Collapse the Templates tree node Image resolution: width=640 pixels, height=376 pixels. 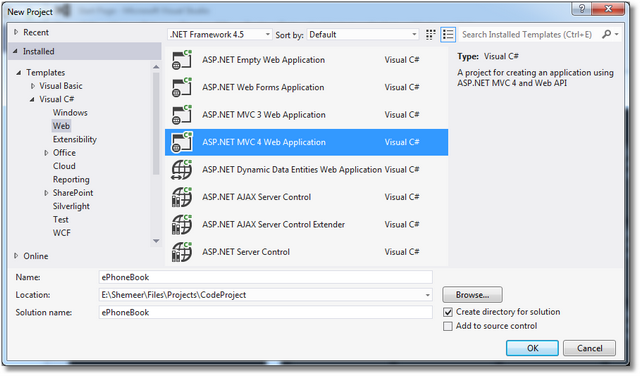click(x=19, y=73)
